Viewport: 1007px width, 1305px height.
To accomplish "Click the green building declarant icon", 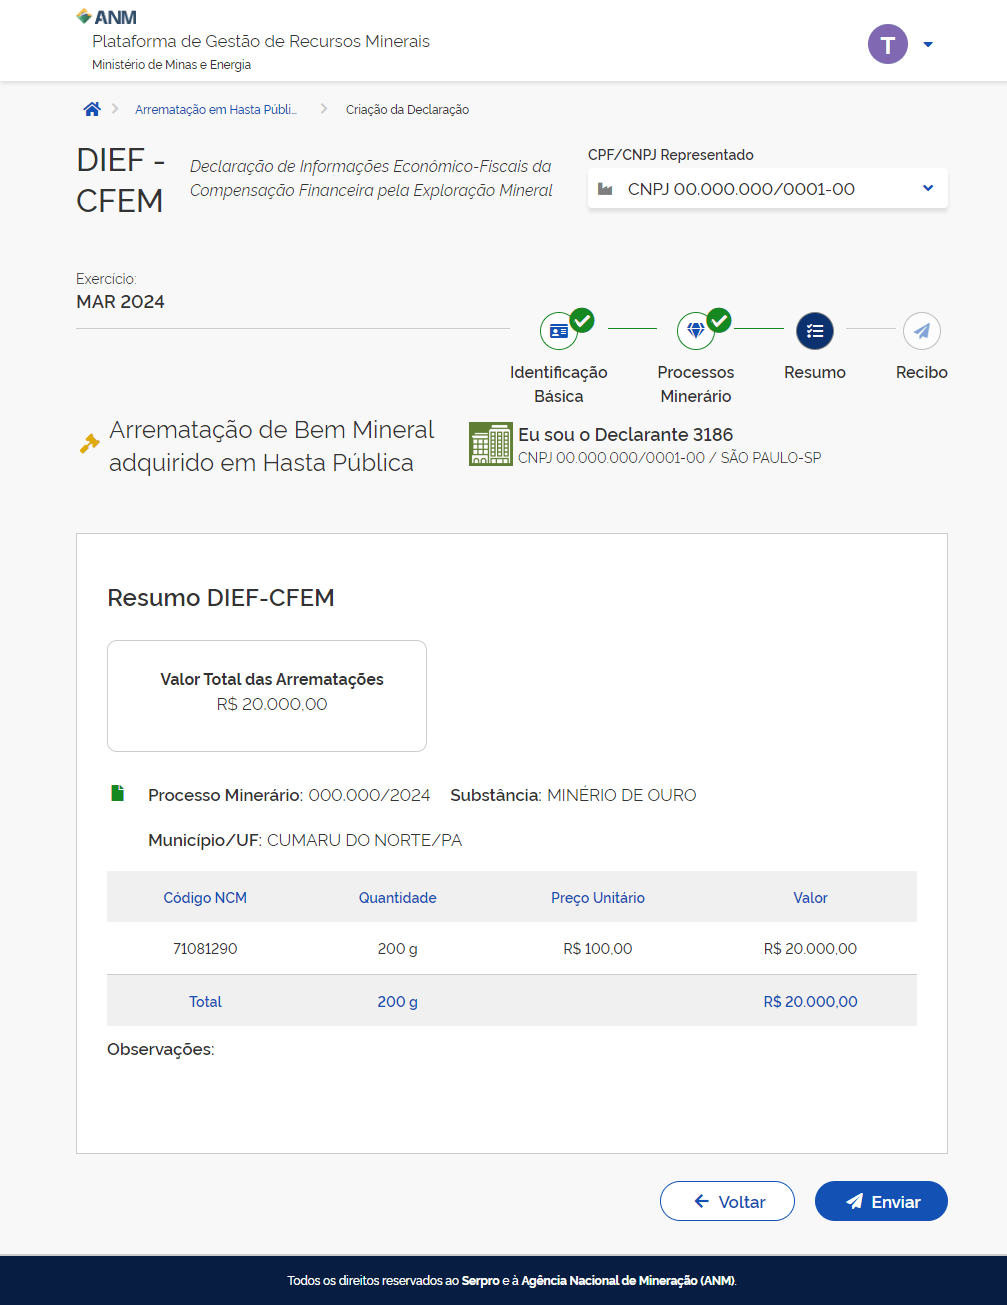I will [x=490, y=444].
